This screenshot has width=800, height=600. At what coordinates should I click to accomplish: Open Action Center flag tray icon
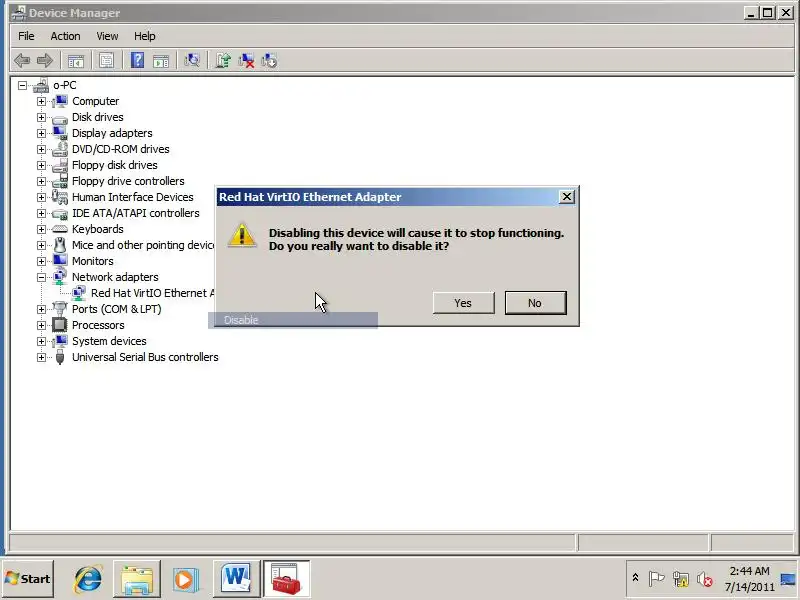tap(656, 579)
